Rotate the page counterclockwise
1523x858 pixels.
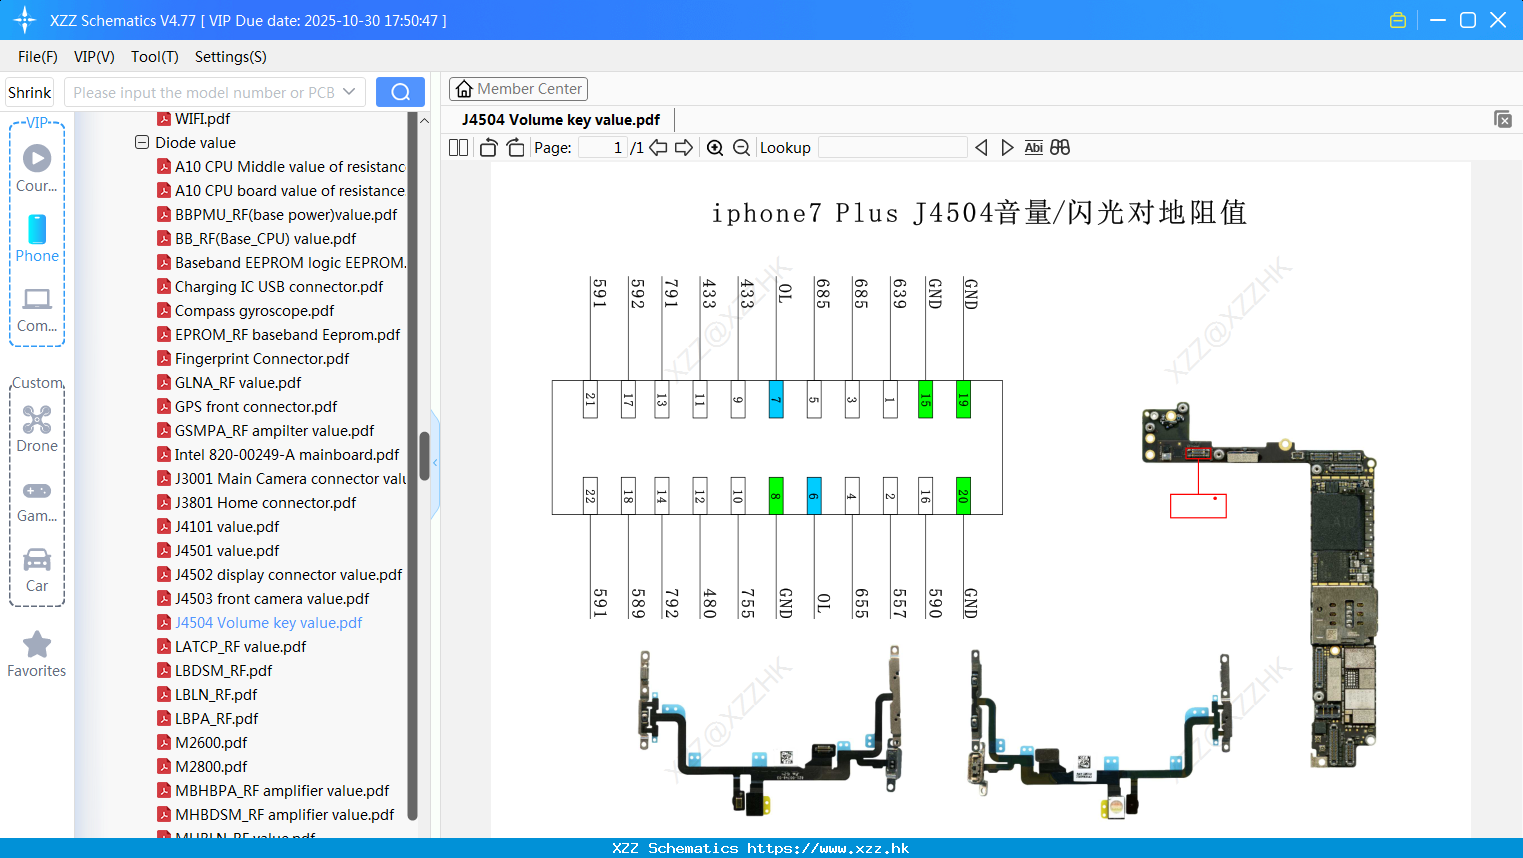[488, 148]
